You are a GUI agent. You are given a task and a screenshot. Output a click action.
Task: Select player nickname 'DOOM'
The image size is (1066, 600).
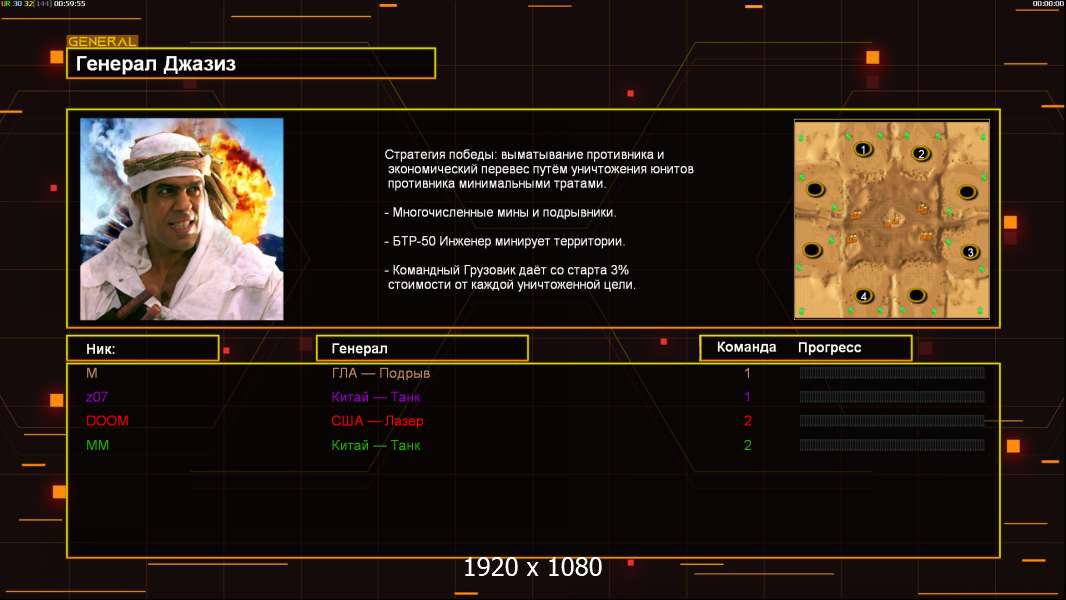click(x=107, y=421)
